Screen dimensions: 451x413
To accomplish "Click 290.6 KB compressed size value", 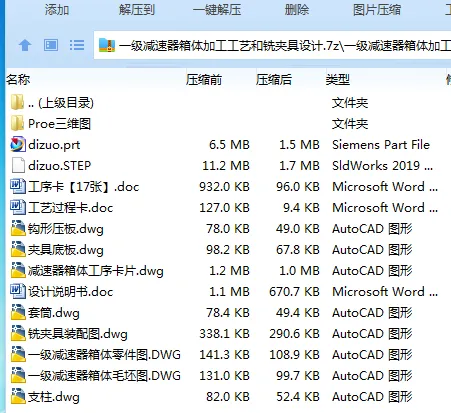I will 294,334.
